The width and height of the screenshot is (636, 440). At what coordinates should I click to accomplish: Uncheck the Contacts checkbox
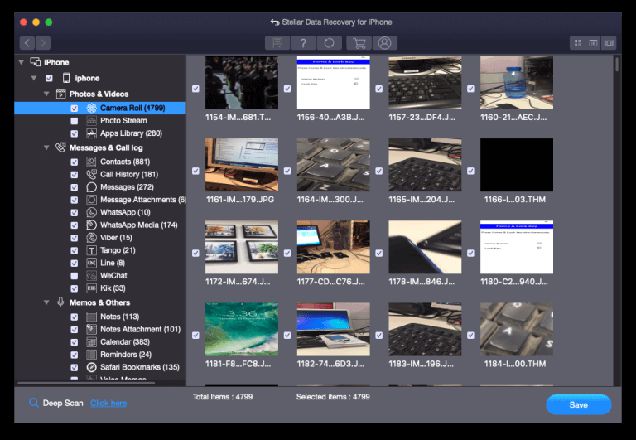coord(74,161)
